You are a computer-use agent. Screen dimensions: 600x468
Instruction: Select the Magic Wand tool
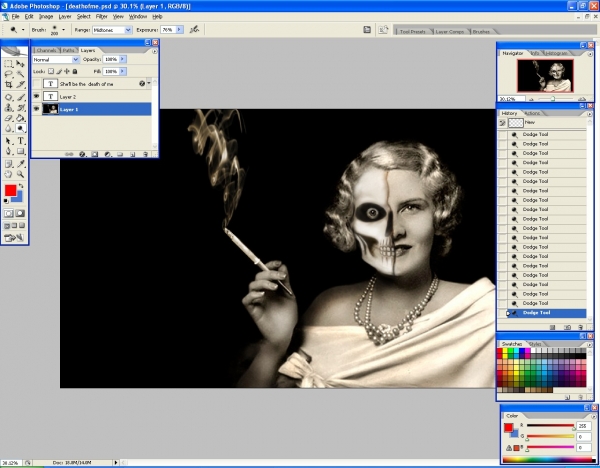[20, 74]
